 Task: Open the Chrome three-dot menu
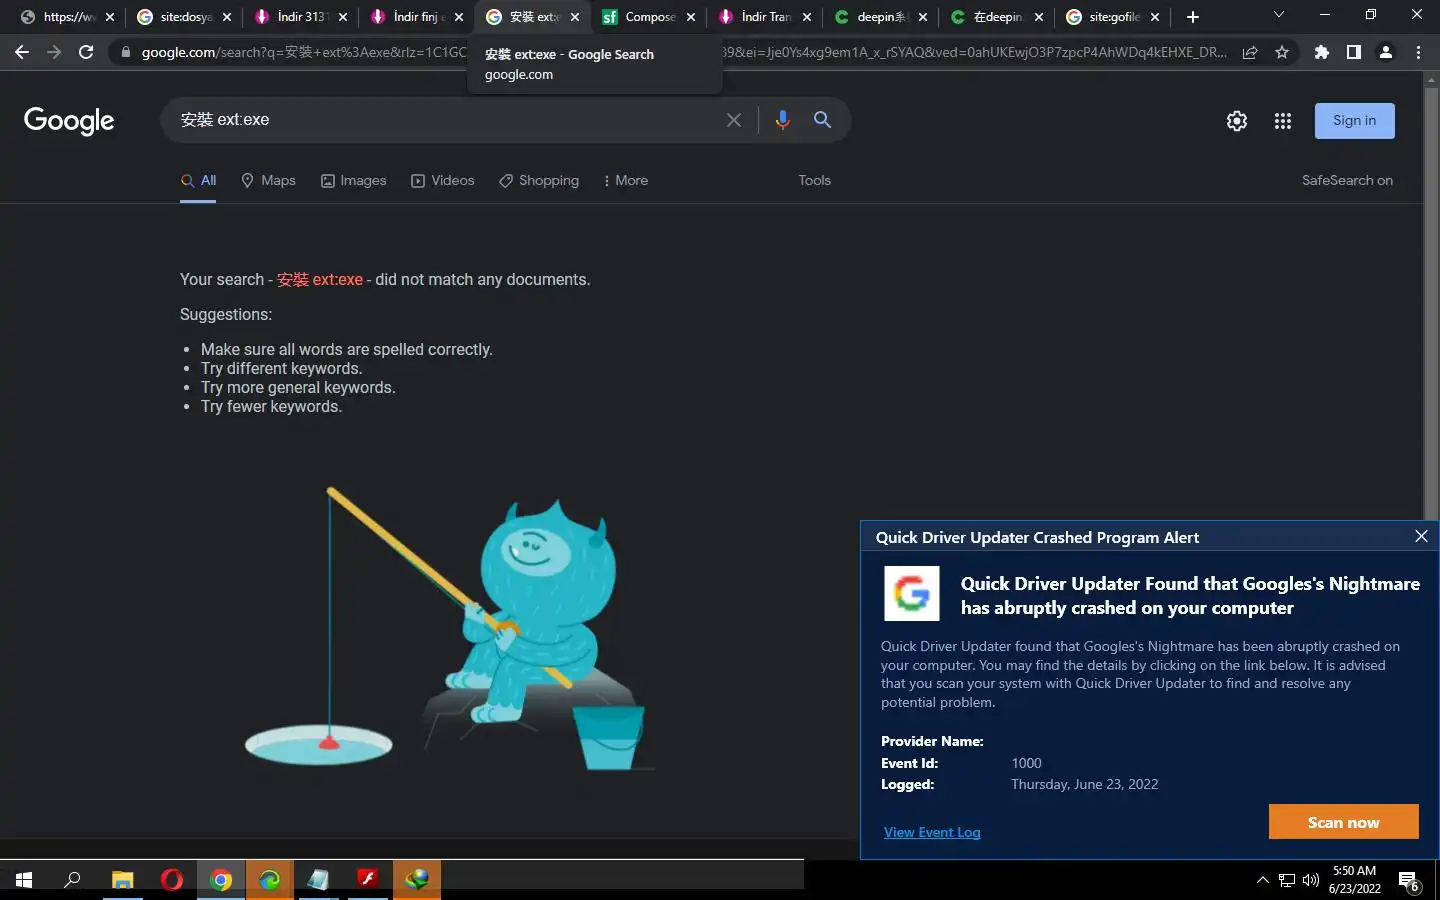1418,52
